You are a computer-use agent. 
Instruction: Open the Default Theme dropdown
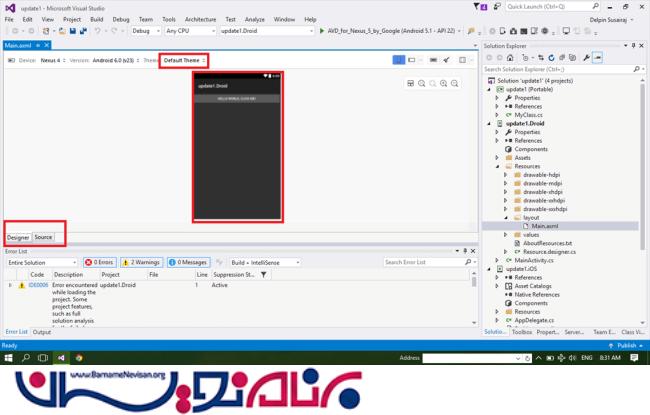click(x=185, y=60)
